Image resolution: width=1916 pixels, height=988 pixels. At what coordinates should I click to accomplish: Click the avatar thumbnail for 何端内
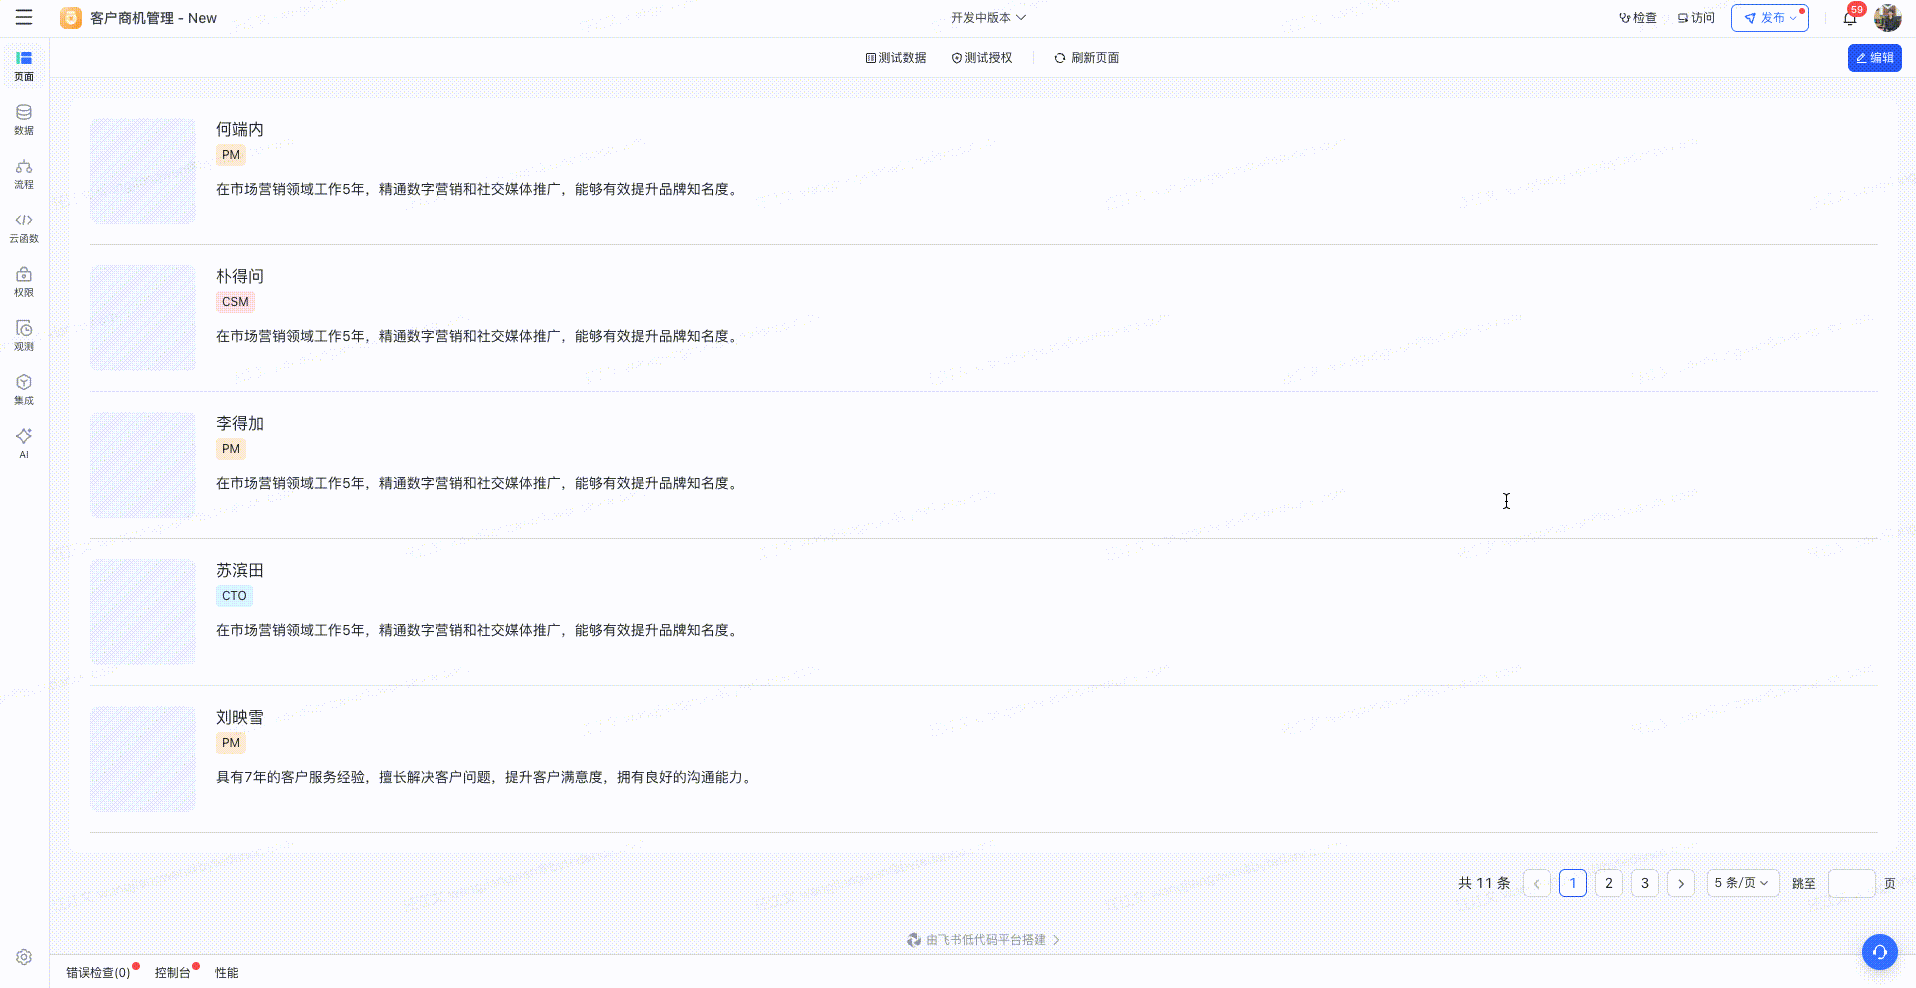(x=143, y=171)
